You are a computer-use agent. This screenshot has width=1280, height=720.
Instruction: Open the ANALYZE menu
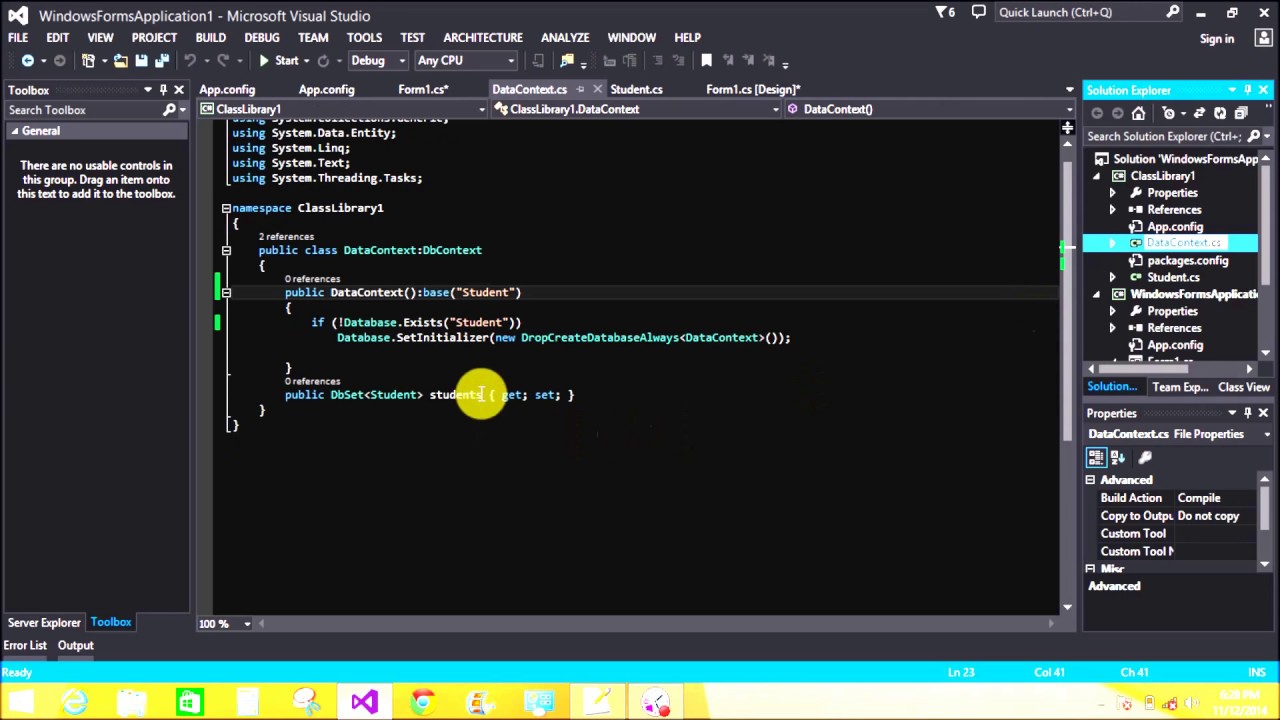565,37
